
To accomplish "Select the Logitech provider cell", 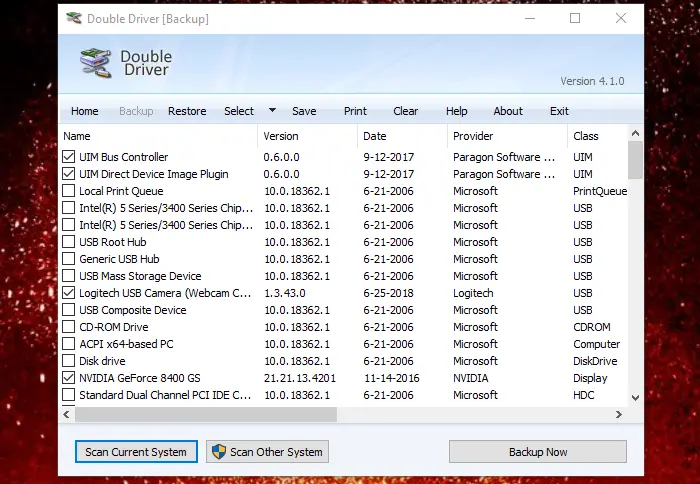I will click(473, 293).
